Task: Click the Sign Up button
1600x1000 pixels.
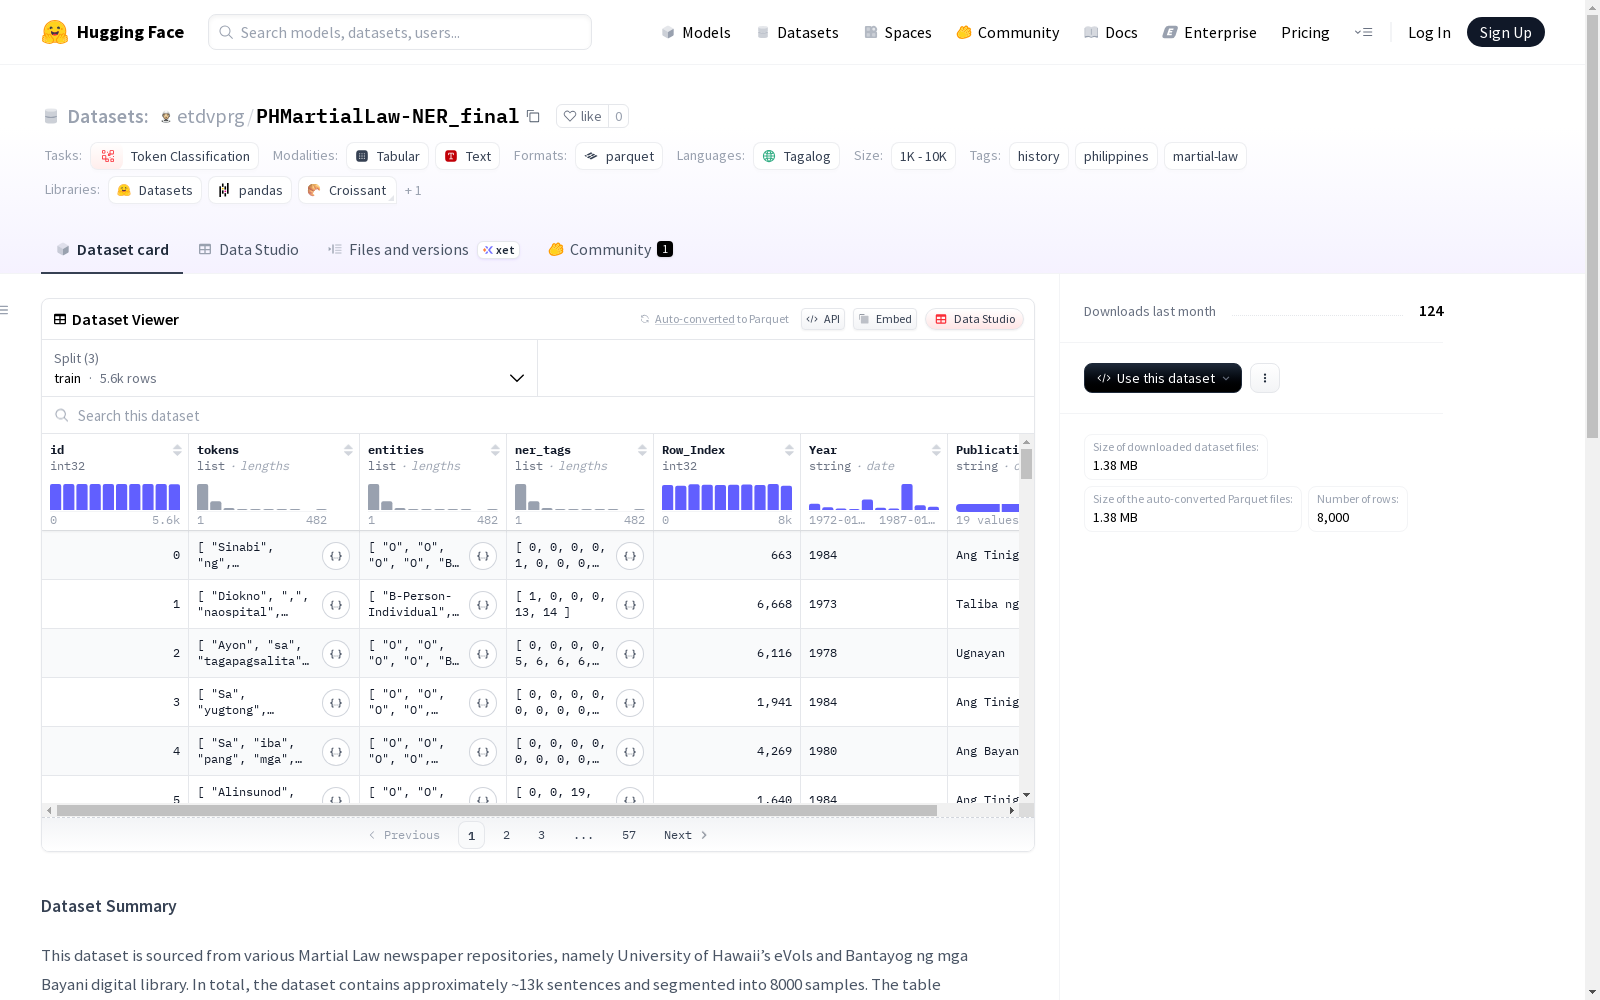Action: 1506,32
